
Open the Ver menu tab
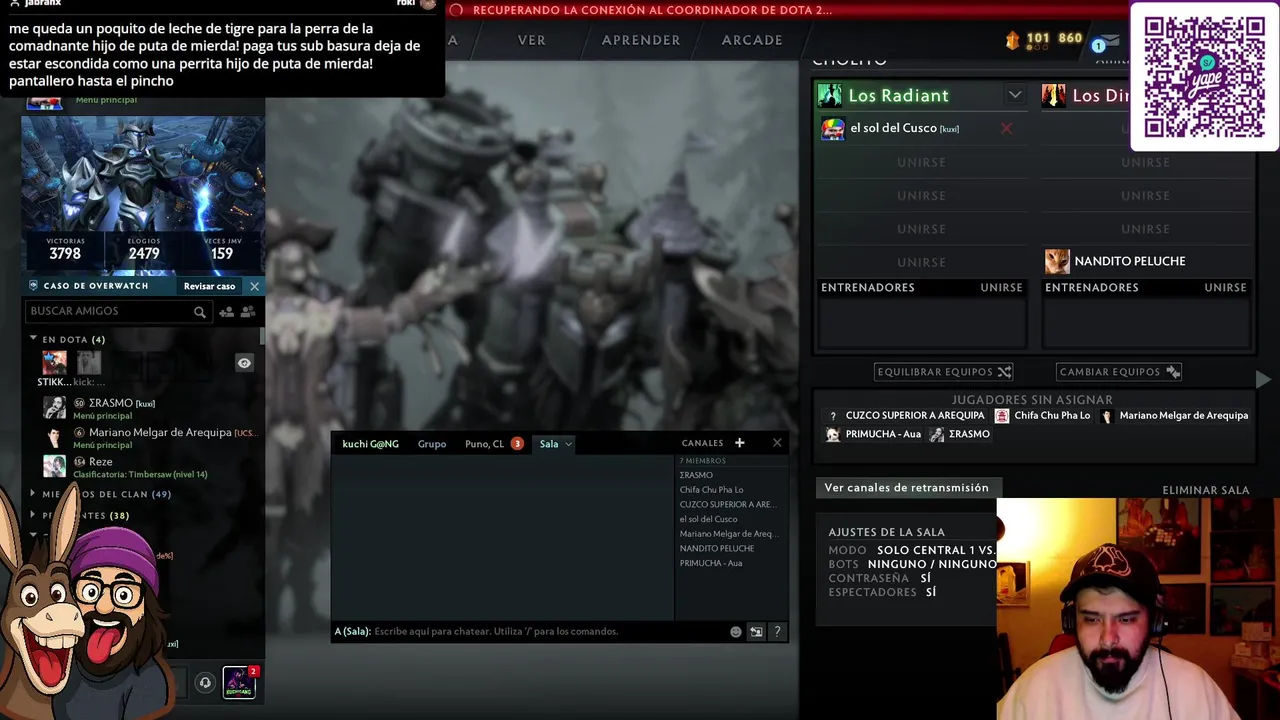pos(532,40)
